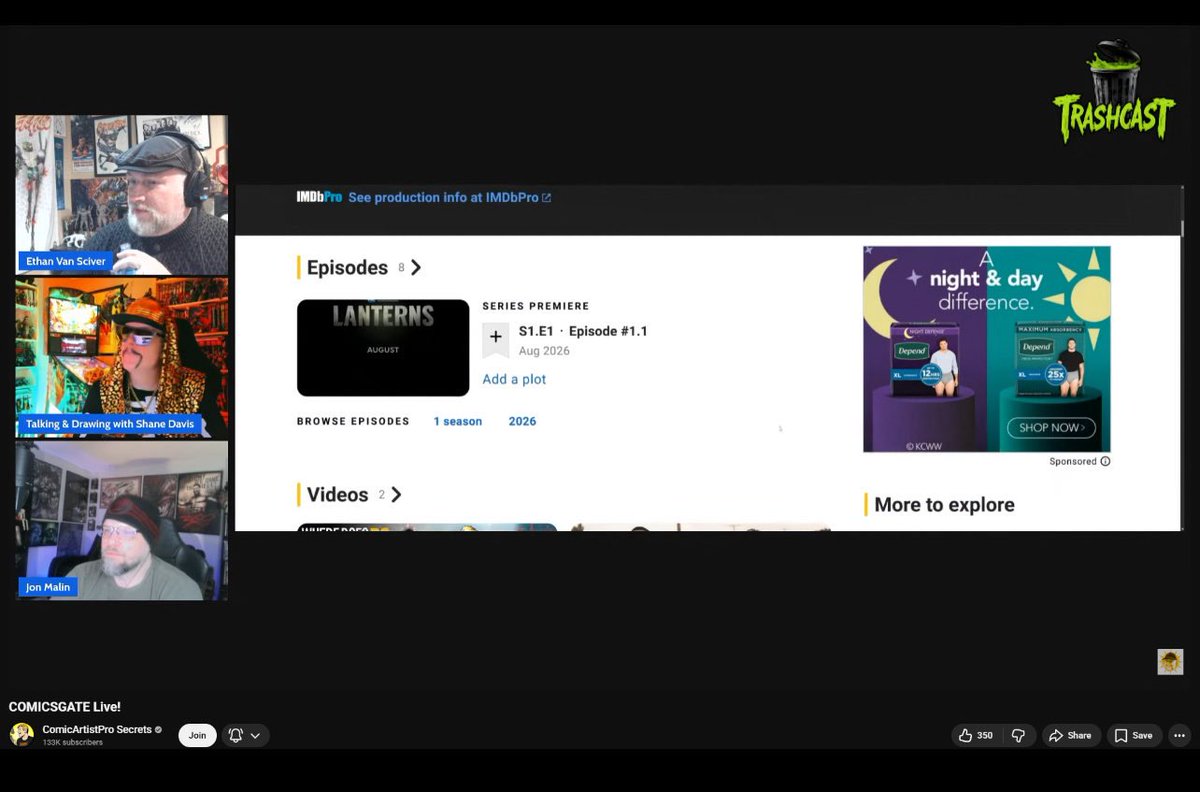Viewport: 1200px width, 792px height.
Task: Add episode S1.E1 to watchlist plus icon
Action: 495,338
